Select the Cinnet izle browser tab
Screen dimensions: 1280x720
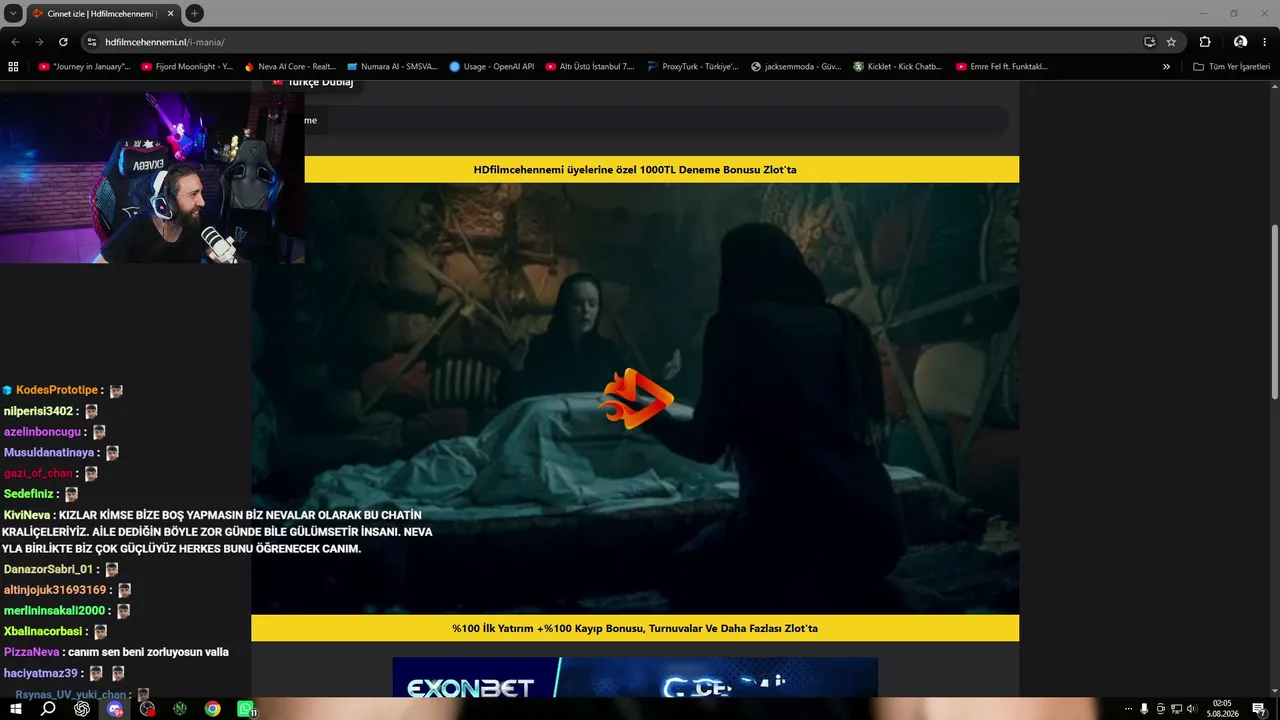(x=103, y=14)
